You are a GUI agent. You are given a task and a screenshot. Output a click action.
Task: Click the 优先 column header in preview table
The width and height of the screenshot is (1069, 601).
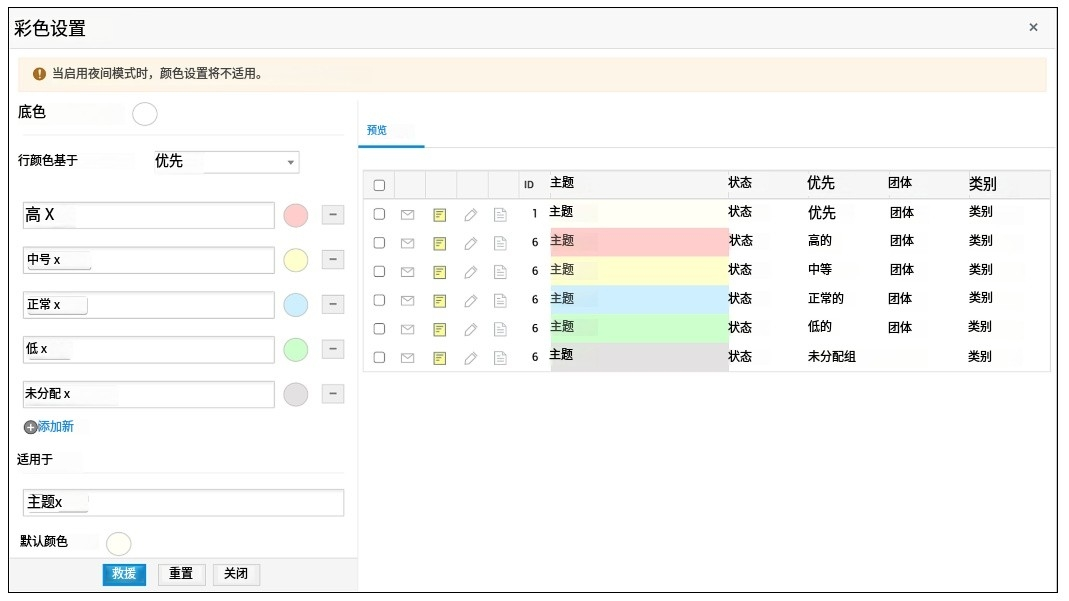click(x=820, y=184)
